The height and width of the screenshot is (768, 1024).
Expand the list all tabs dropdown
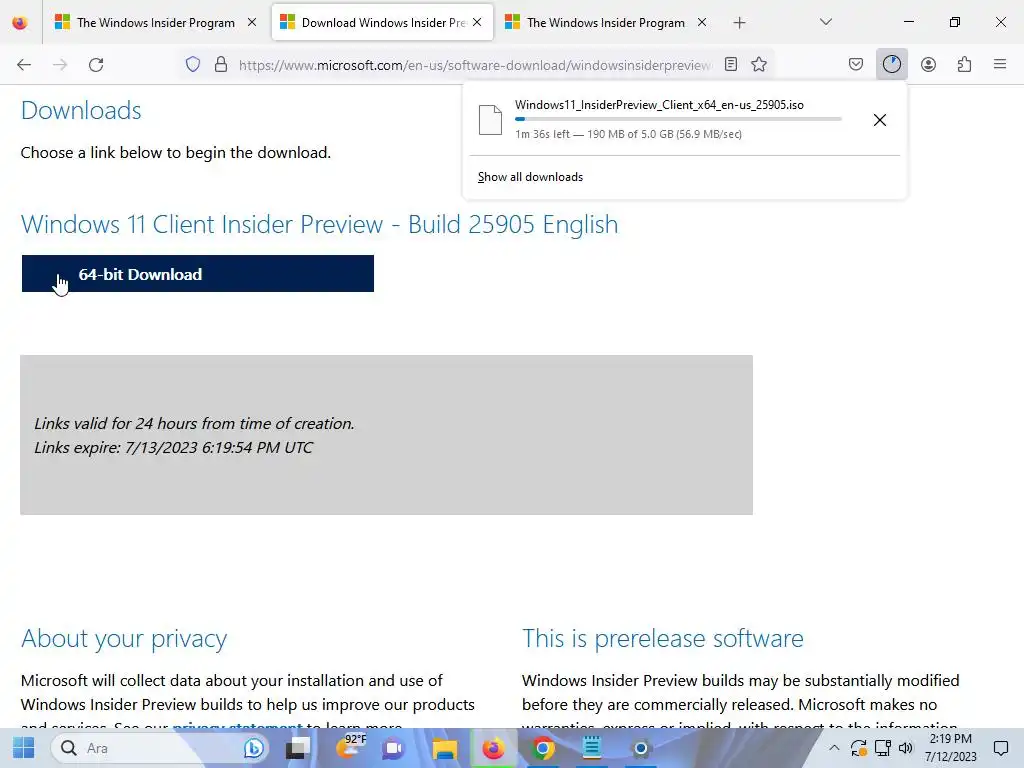pos(825,22)
